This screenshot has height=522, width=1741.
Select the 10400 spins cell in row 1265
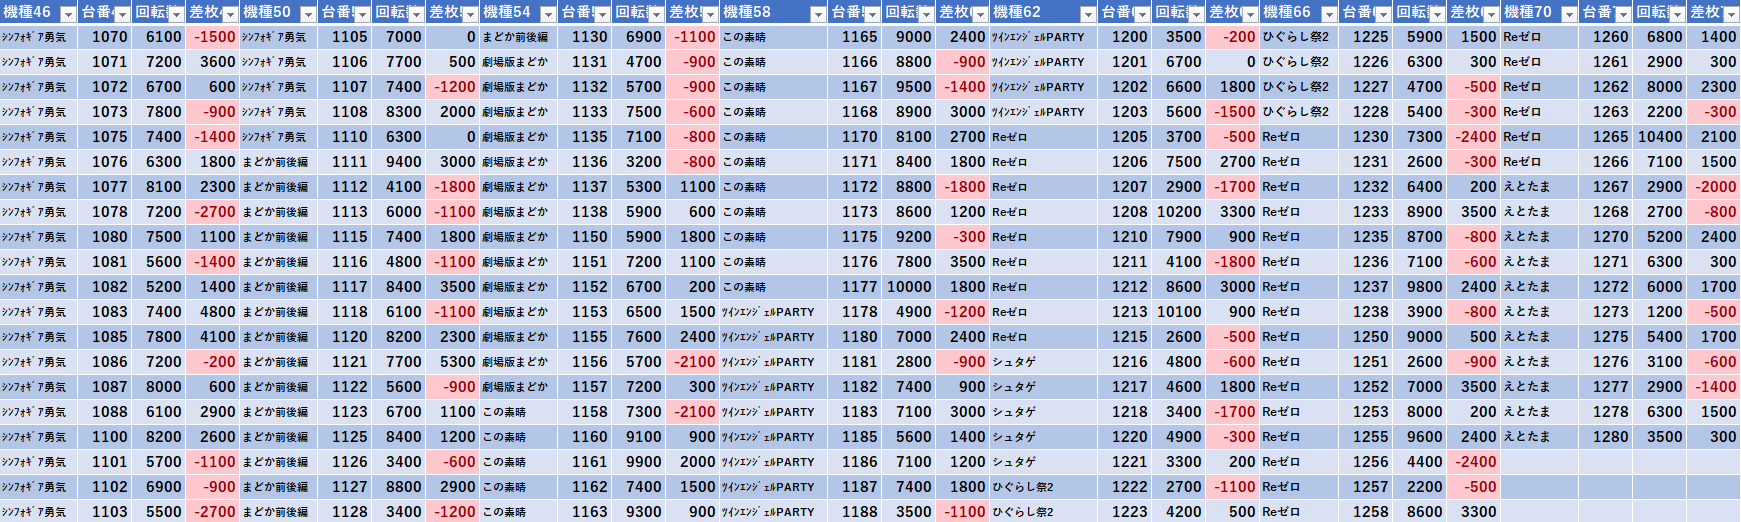[x=1660, y=137]
